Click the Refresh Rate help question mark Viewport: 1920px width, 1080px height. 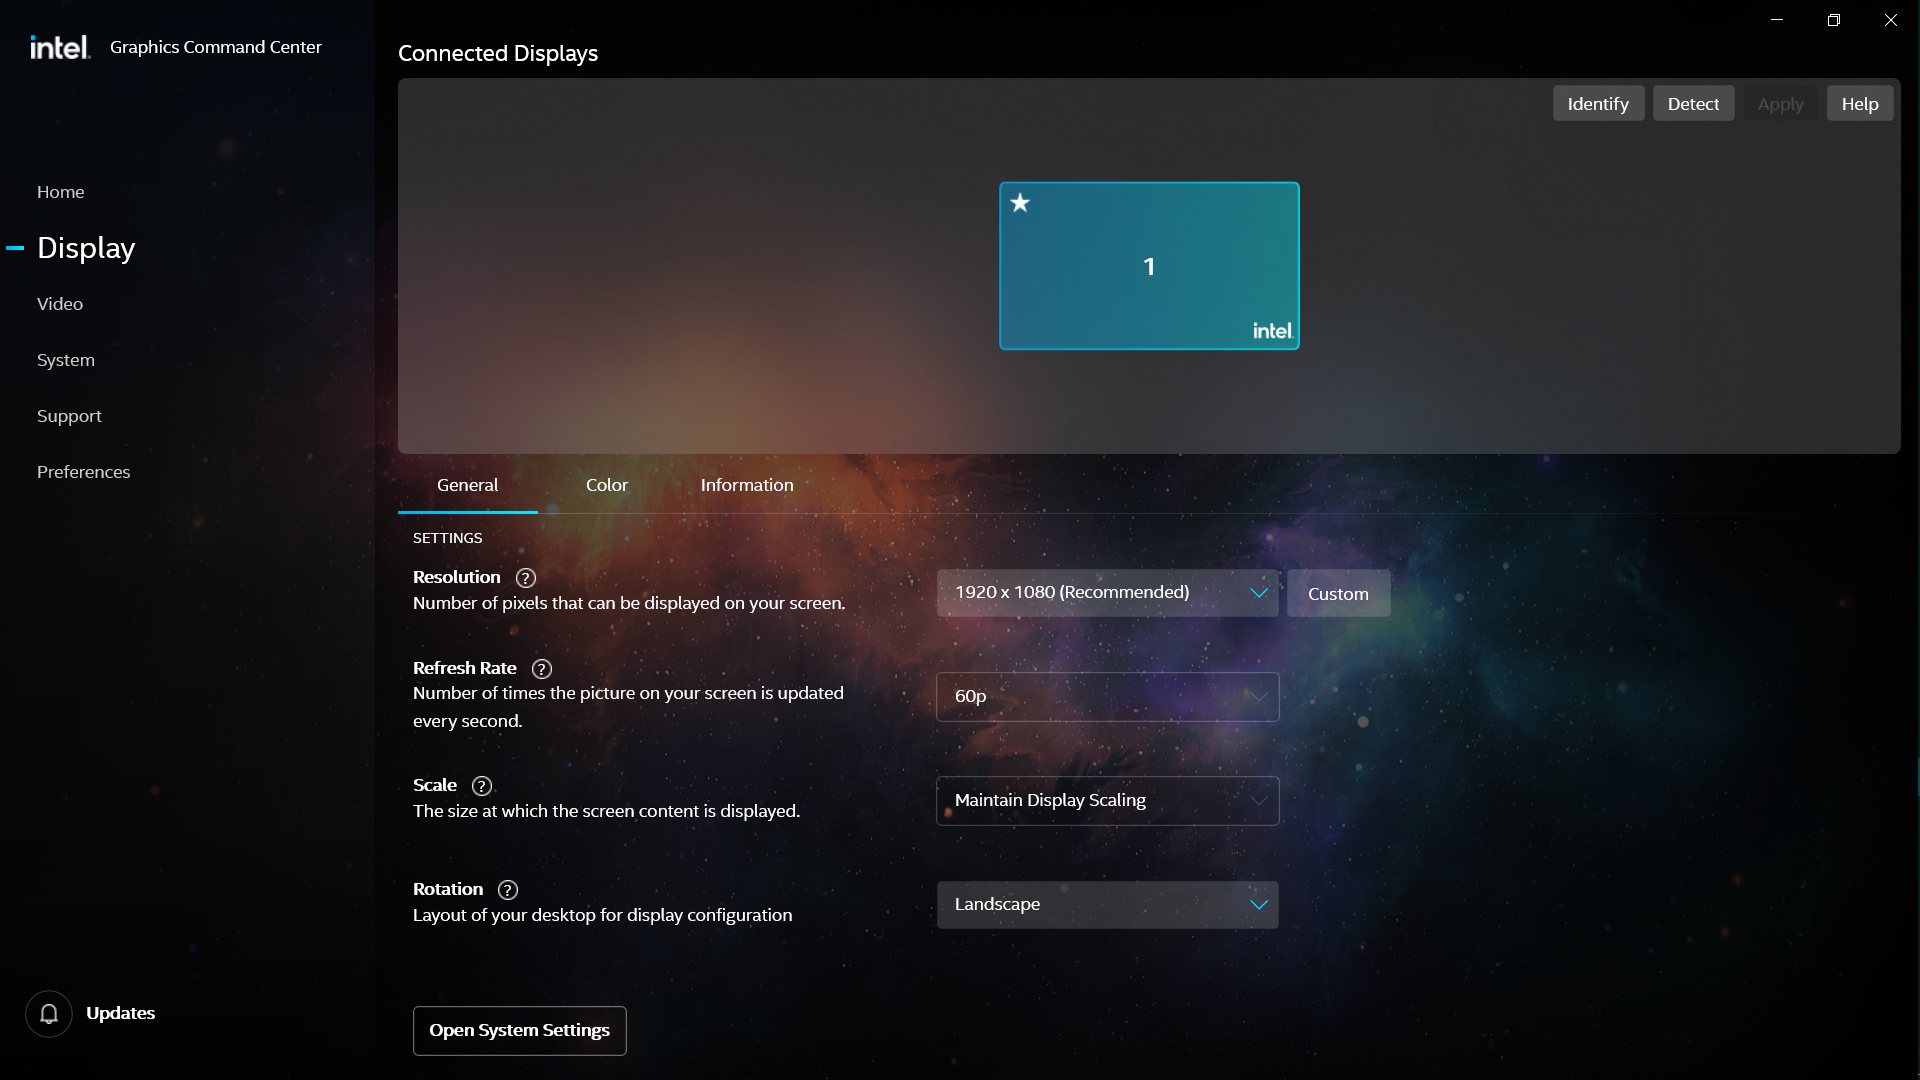pyautogui.click(x=542, y=667)
